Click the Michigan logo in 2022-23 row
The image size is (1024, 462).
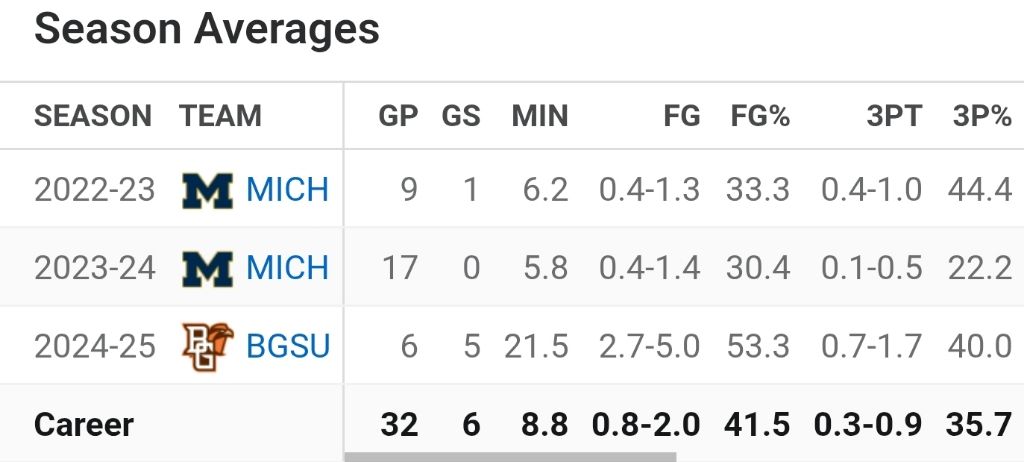[x=207, y=189]
